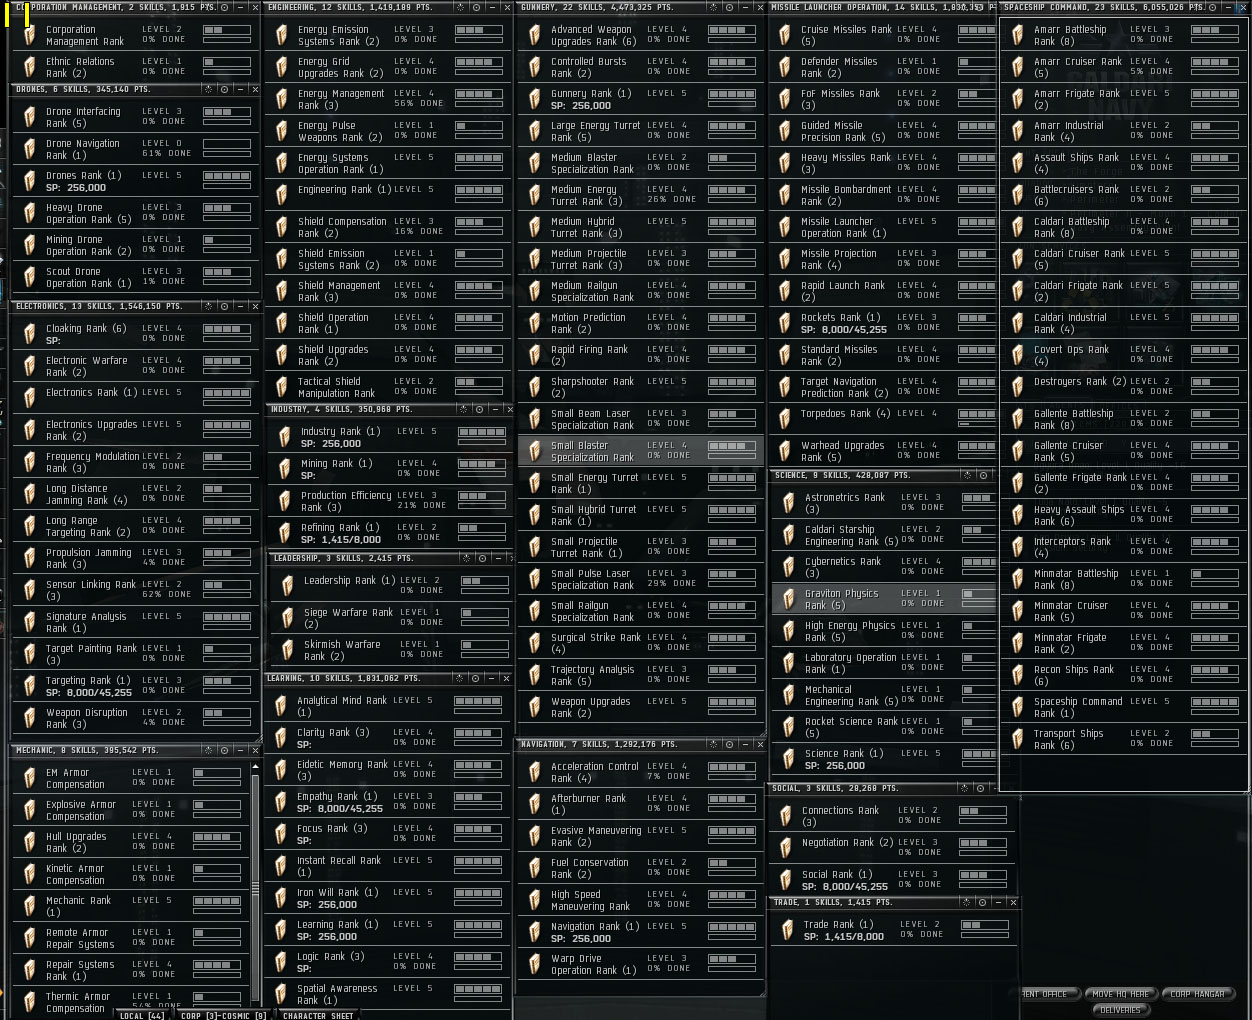Screen dimensions: 1252x1020
Task: Toggle the pin icon on Industry window
Action: 464,409
